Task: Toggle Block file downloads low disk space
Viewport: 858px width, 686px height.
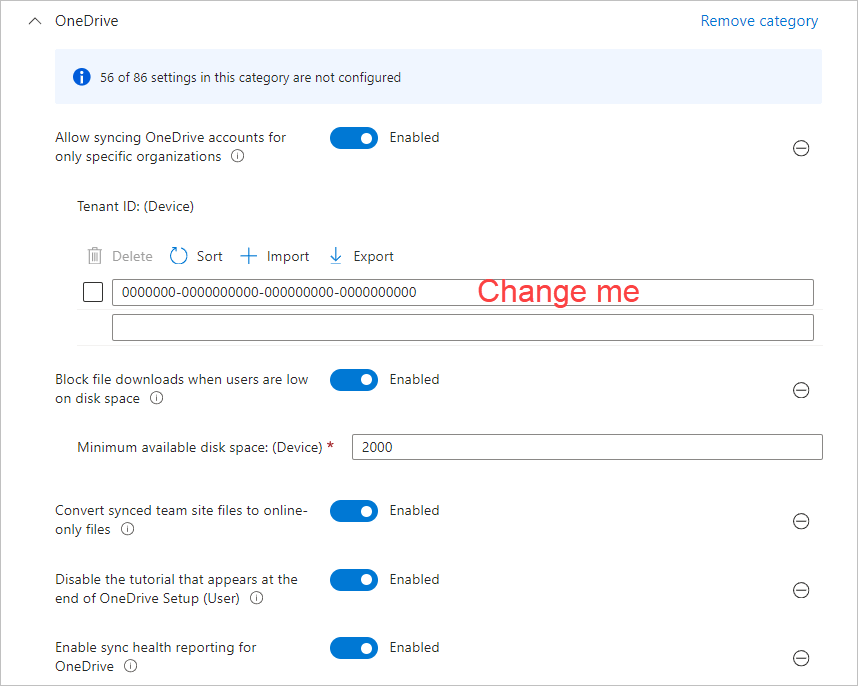Action: click(353, 380)
